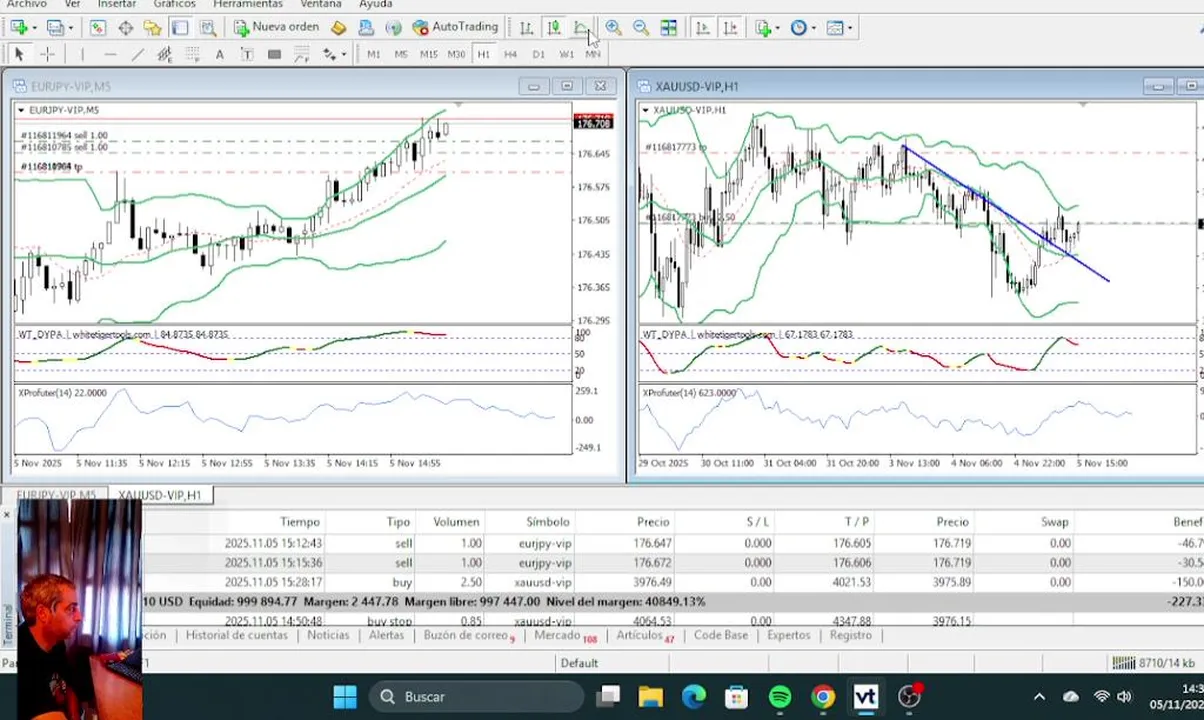Select the Trendline tool

(137, 54)
